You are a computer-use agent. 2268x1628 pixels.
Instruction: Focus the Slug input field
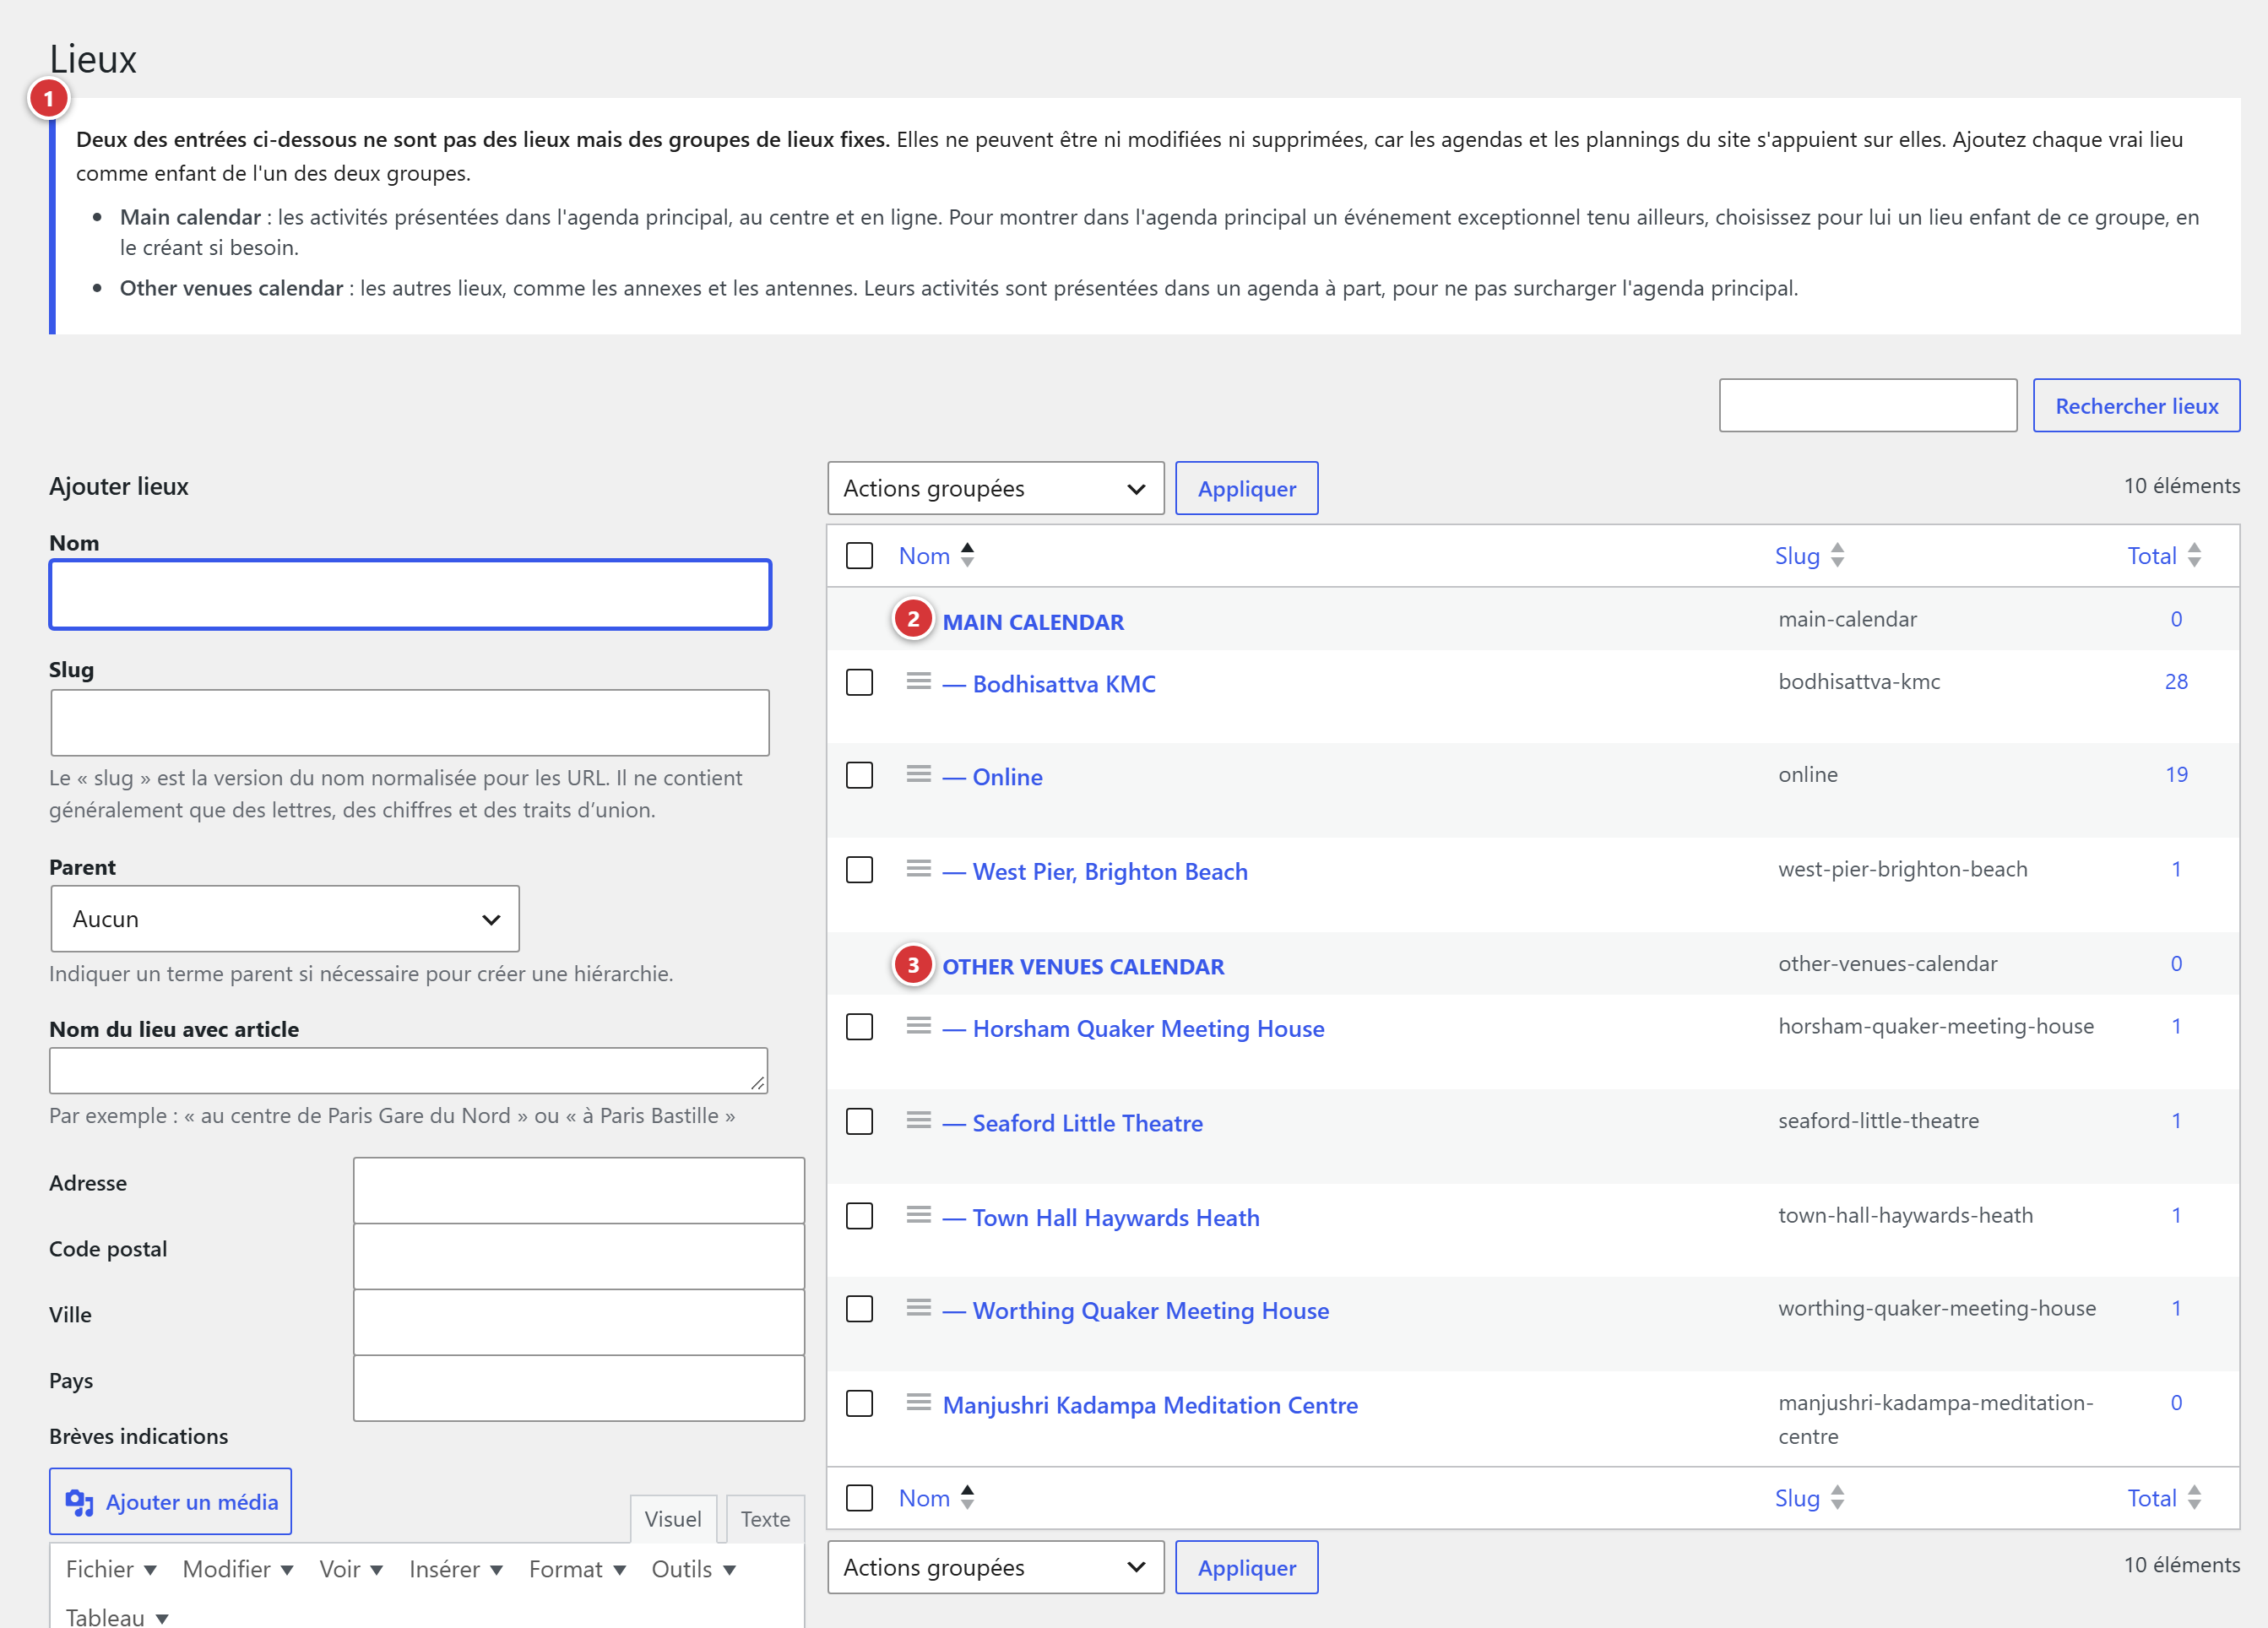pyautogui.click(x=410, y=723)
